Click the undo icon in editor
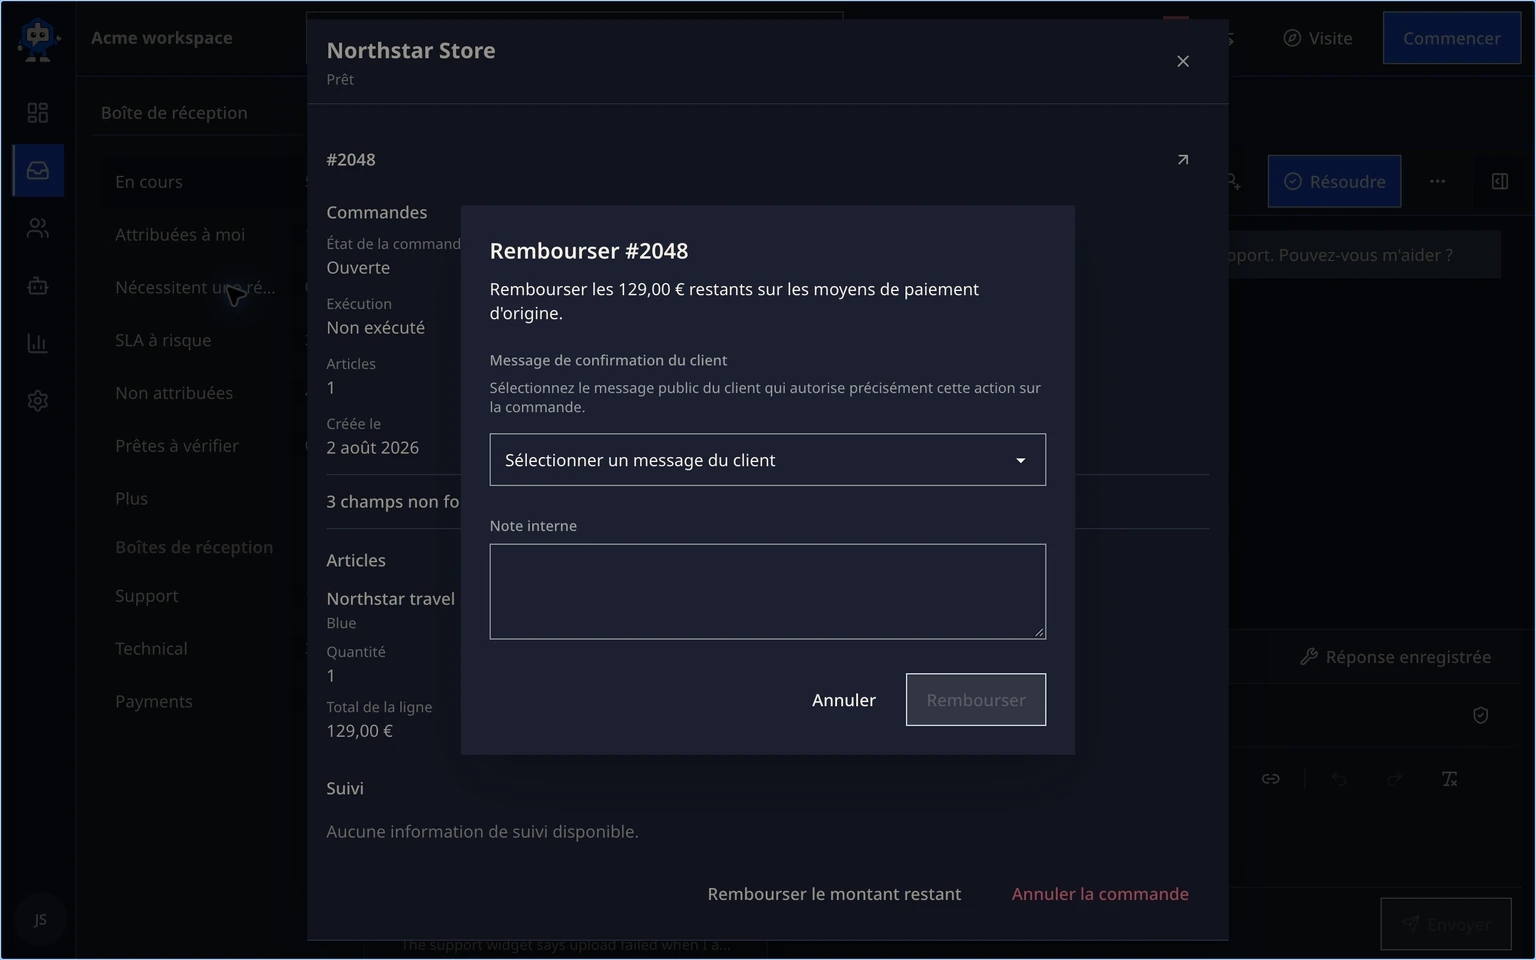The image size is (1536, 960). click(x=1339, y=779)
